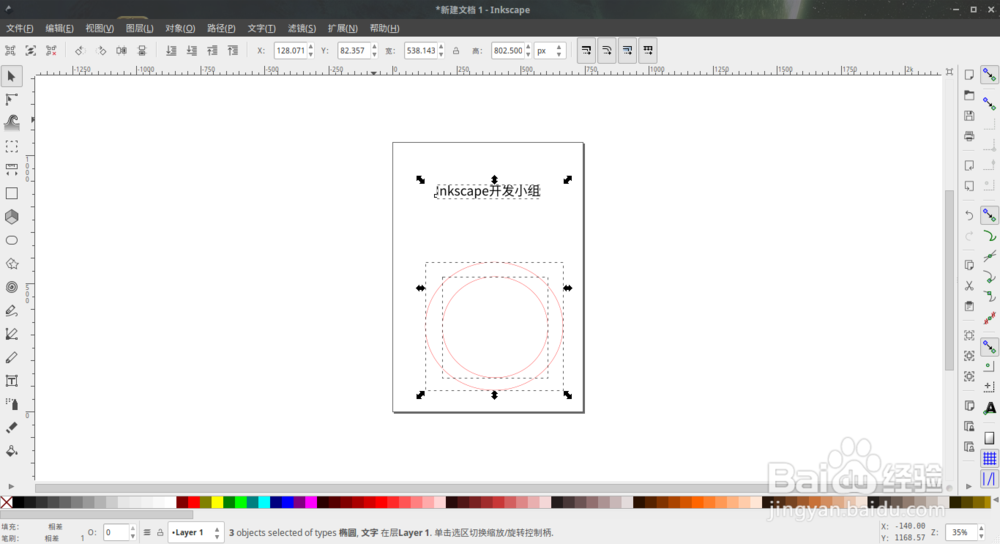
Task: Open the 文件(F) menu
Action: click(x=19, y=28)
